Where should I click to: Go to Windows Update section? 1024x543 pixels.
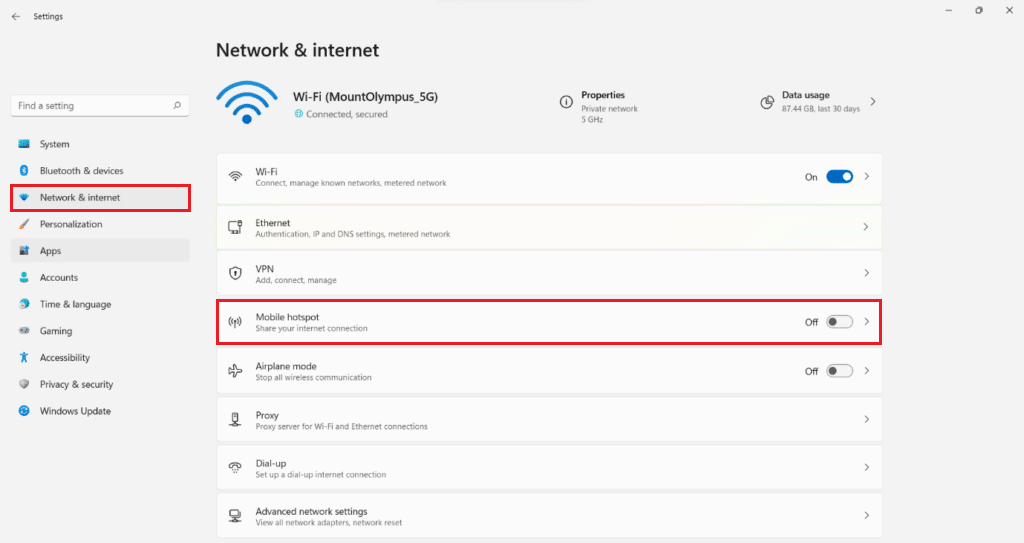pos(75,411)
